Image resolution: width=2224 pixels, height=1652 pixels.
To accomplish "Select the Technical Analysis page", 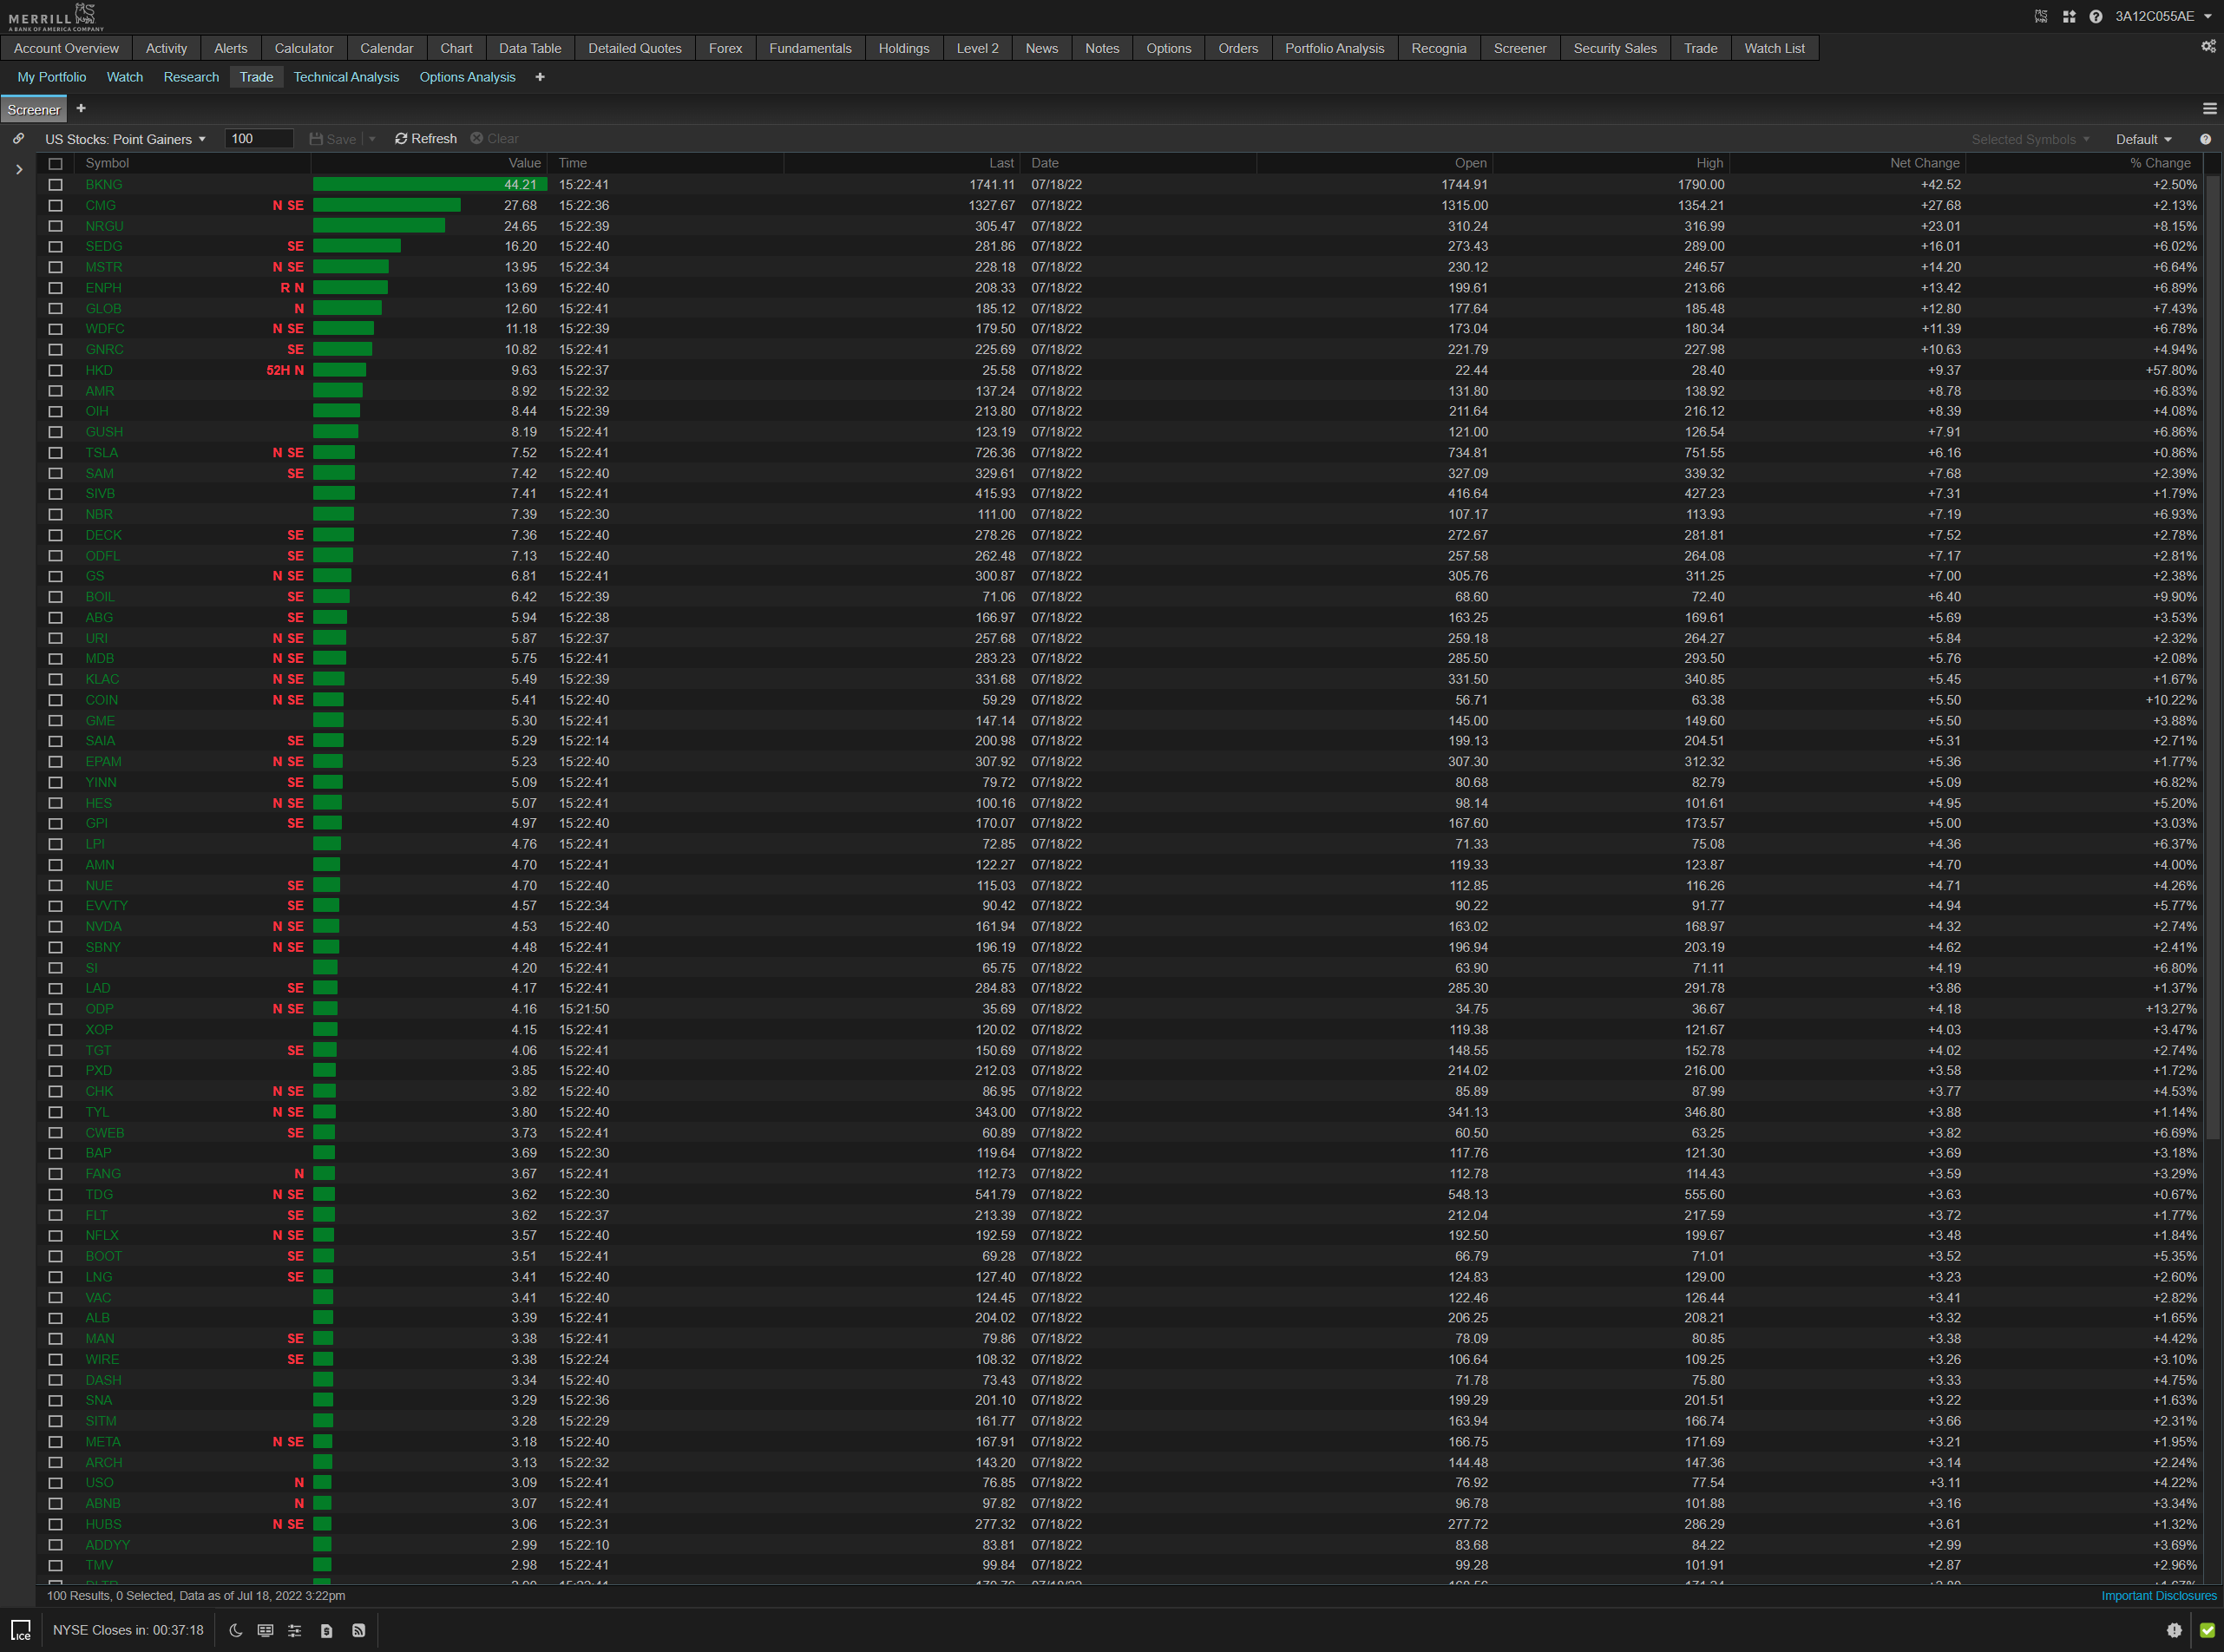I will coord(346,77).
